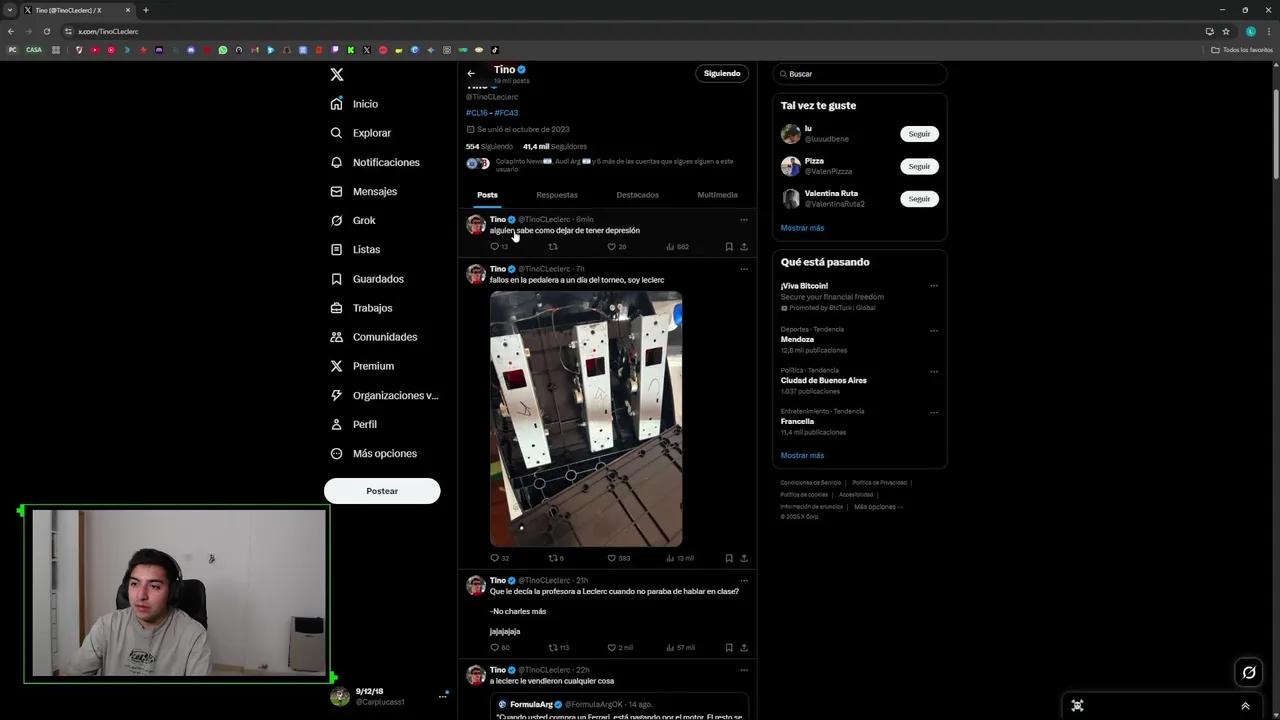This screenshot has width=1280, height=720.
Task: Open Grok from sidebar
Action: point(352,220)
